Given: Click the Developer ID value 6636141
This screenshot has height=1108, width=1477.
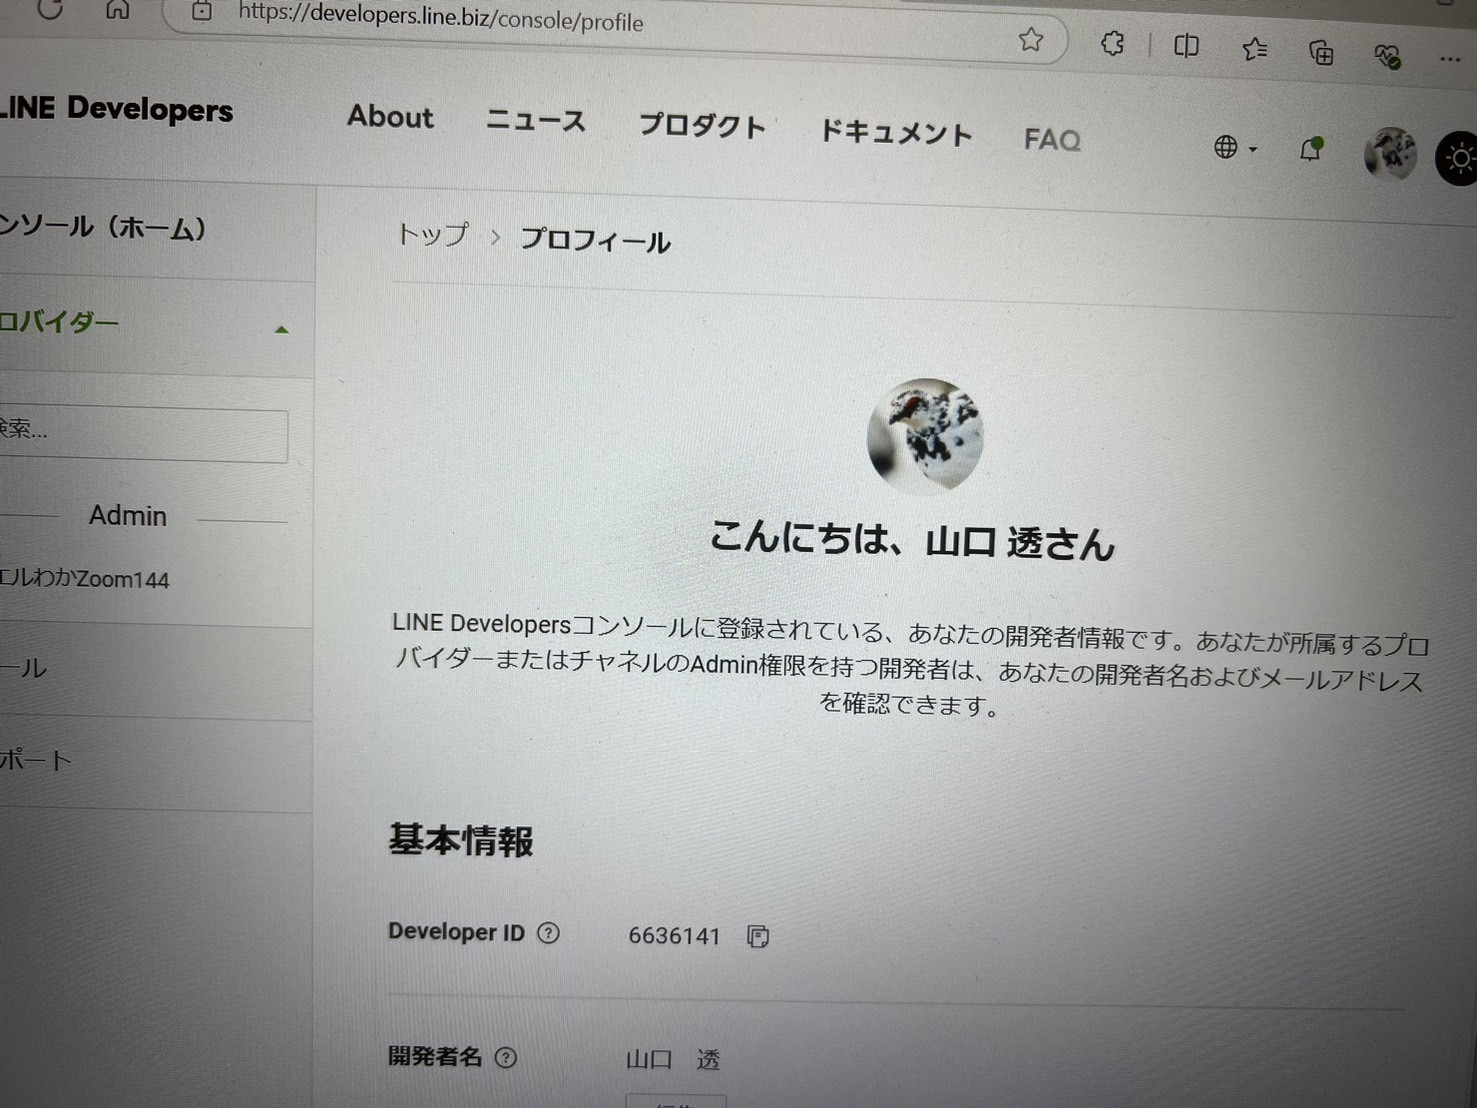Looking at the screenshot, I should coord(674,936).
